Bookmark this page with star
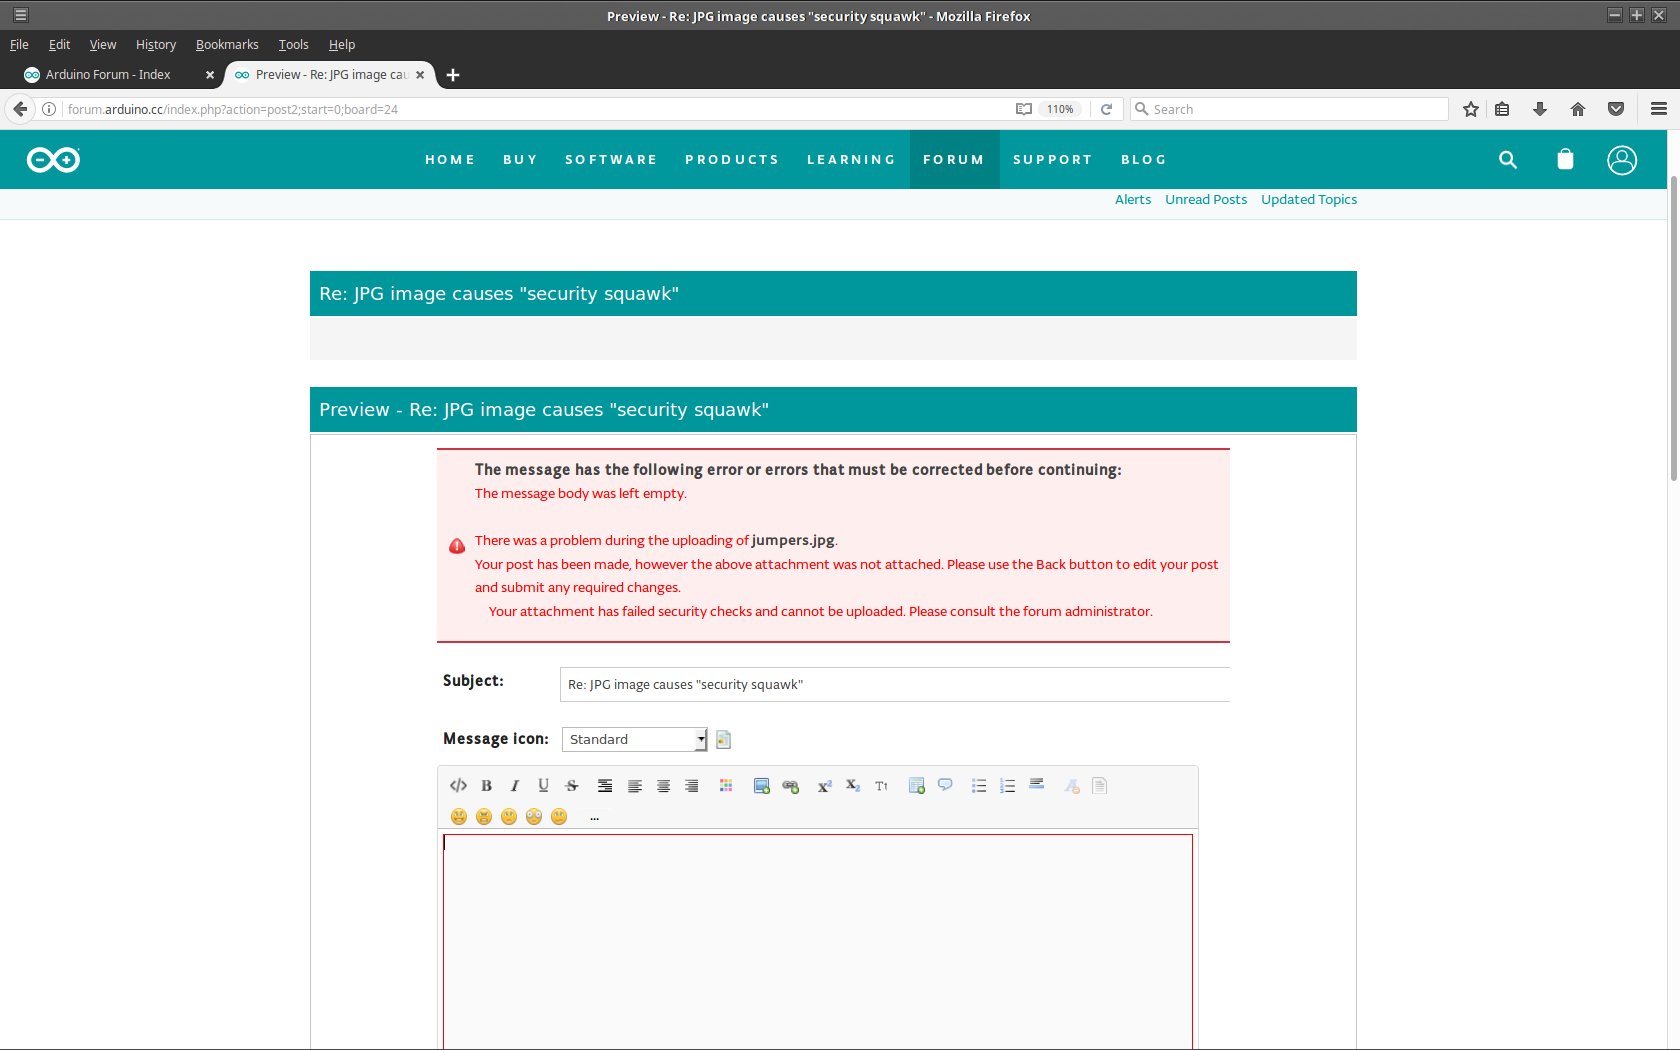 [1471, 110]
